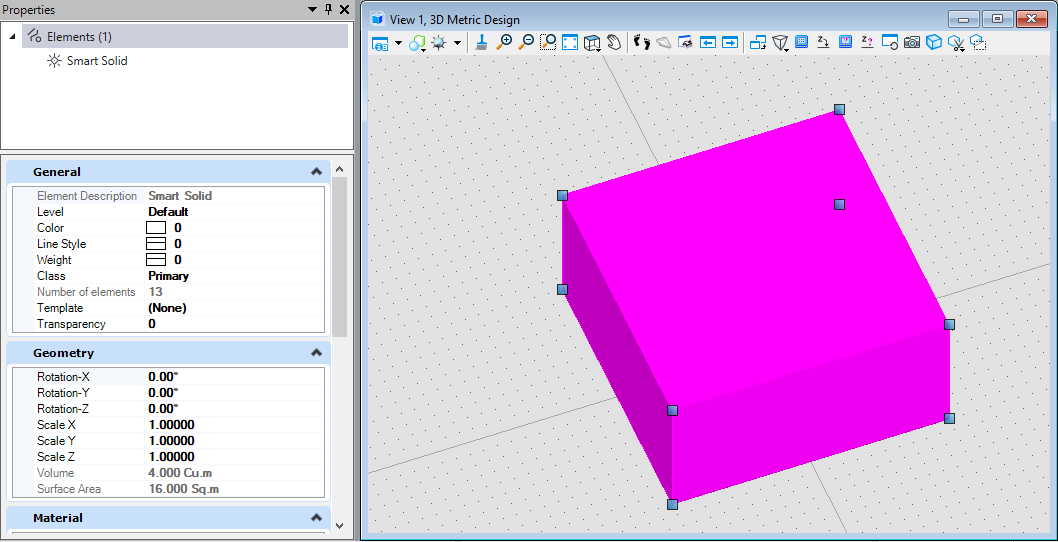
Task: Open the Change View Perspective tool
Action: (x=781, y=43)
